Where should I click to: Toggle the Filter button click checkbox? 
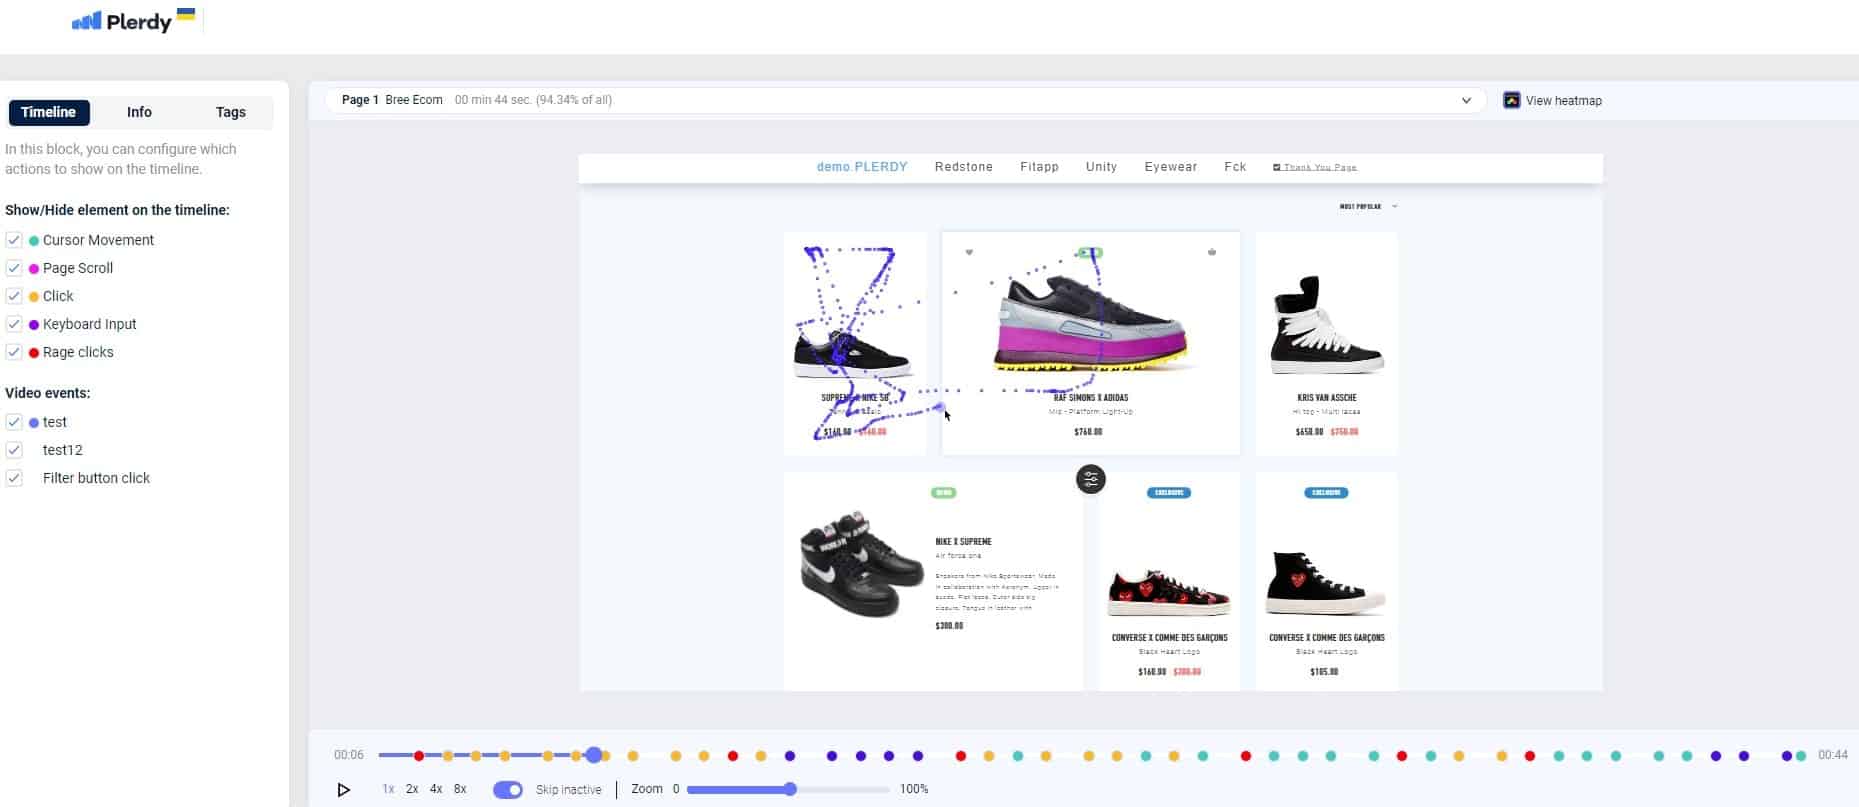14,478
